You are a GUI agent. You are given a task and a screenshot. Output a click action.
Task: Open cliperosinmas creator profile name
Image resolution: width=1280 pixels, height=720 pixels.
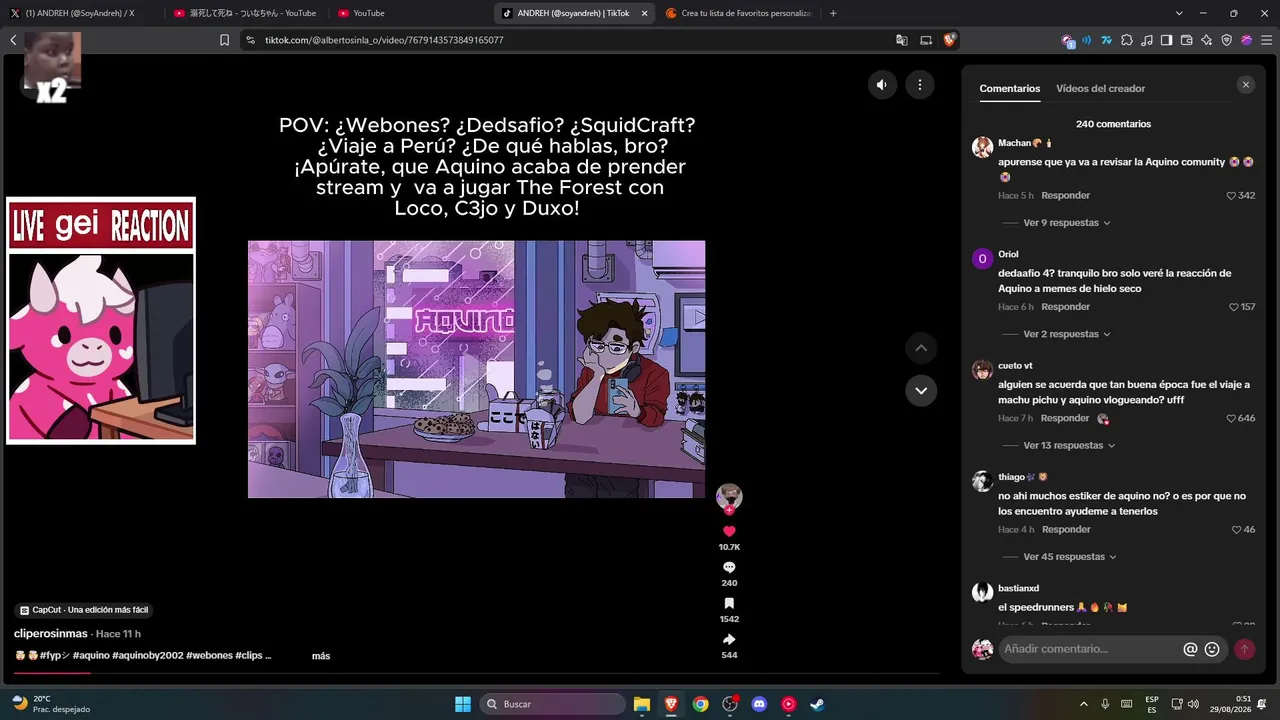[x=51, y=634]
